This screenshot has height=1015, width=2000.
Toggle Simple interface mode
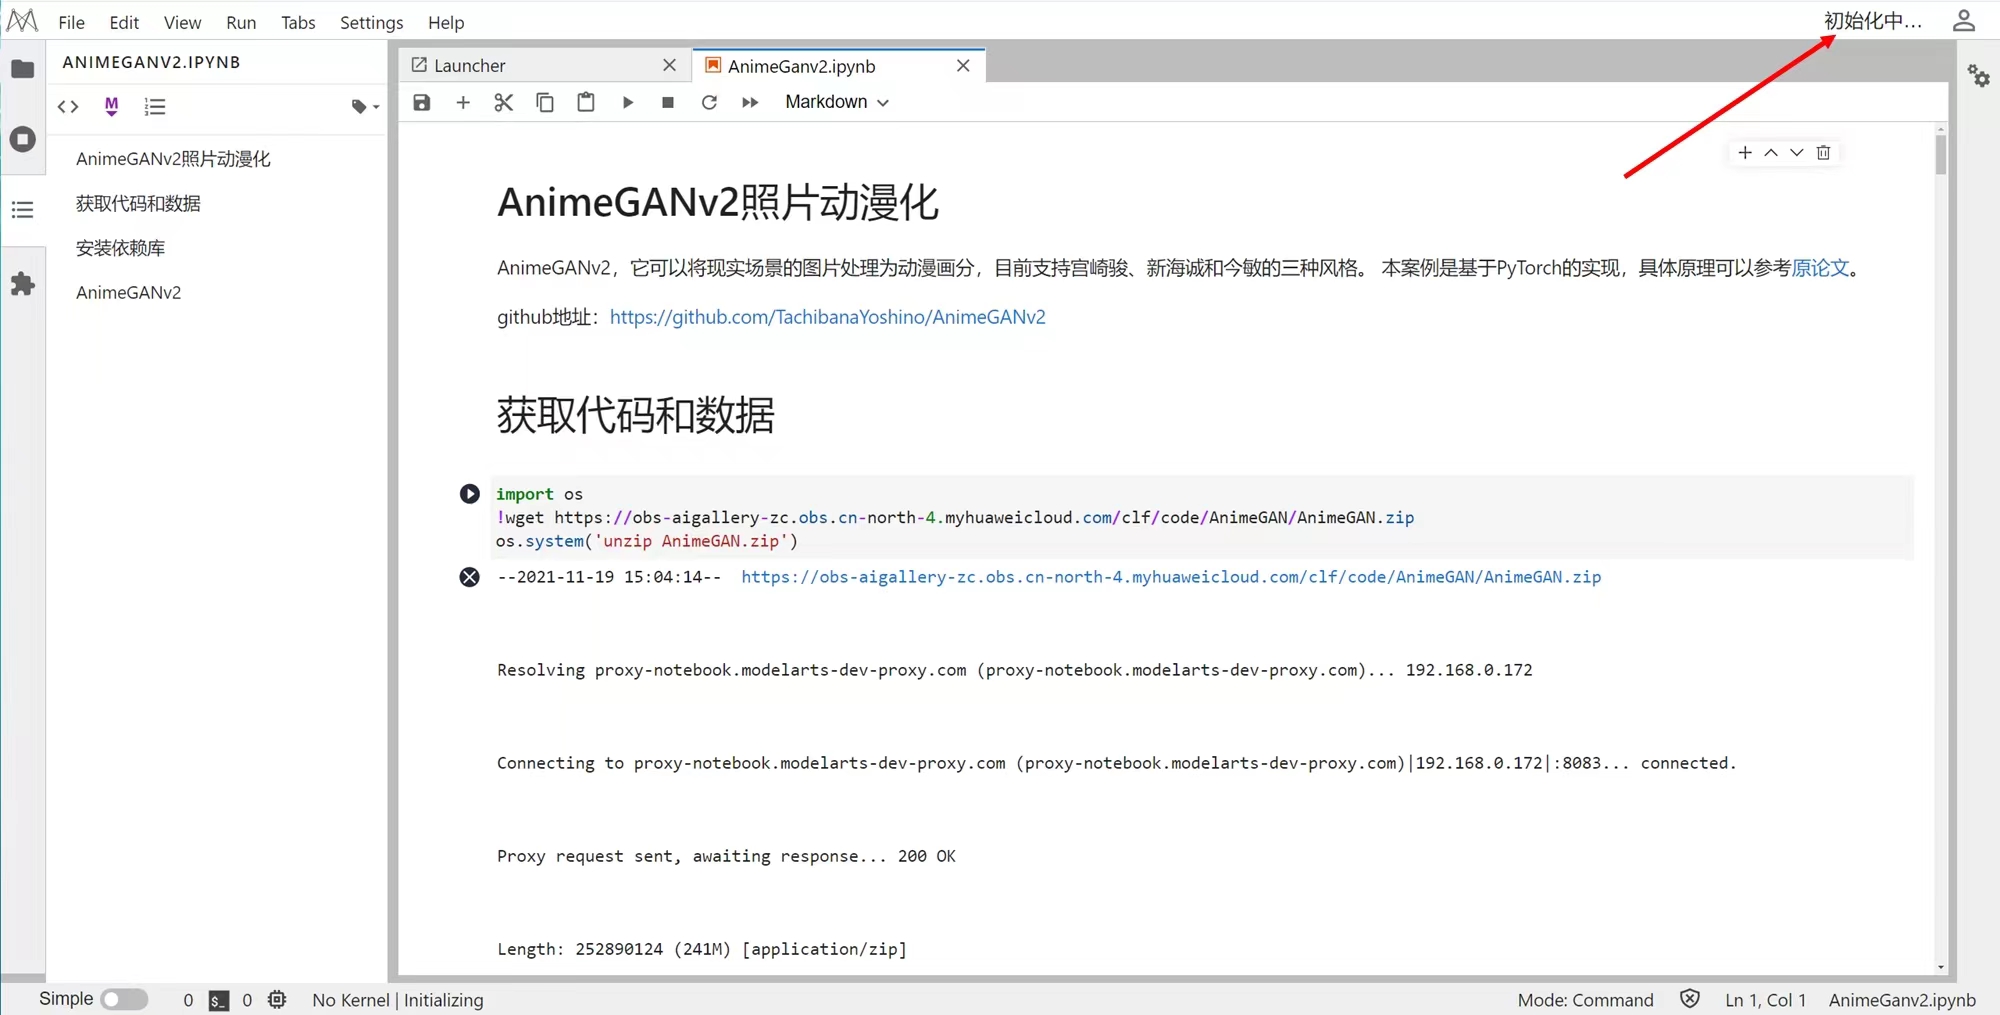[x=124, y=998]
